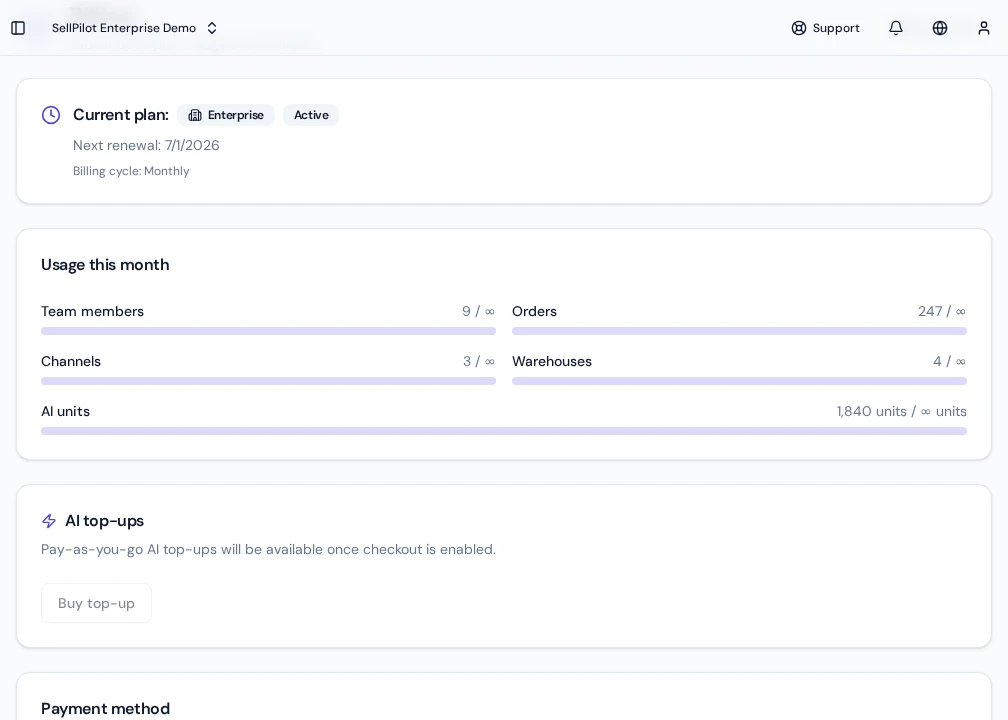Click the 'Orders' label
The height and width of the screenshot is (720, 1008).
click(x=534, y=311)
